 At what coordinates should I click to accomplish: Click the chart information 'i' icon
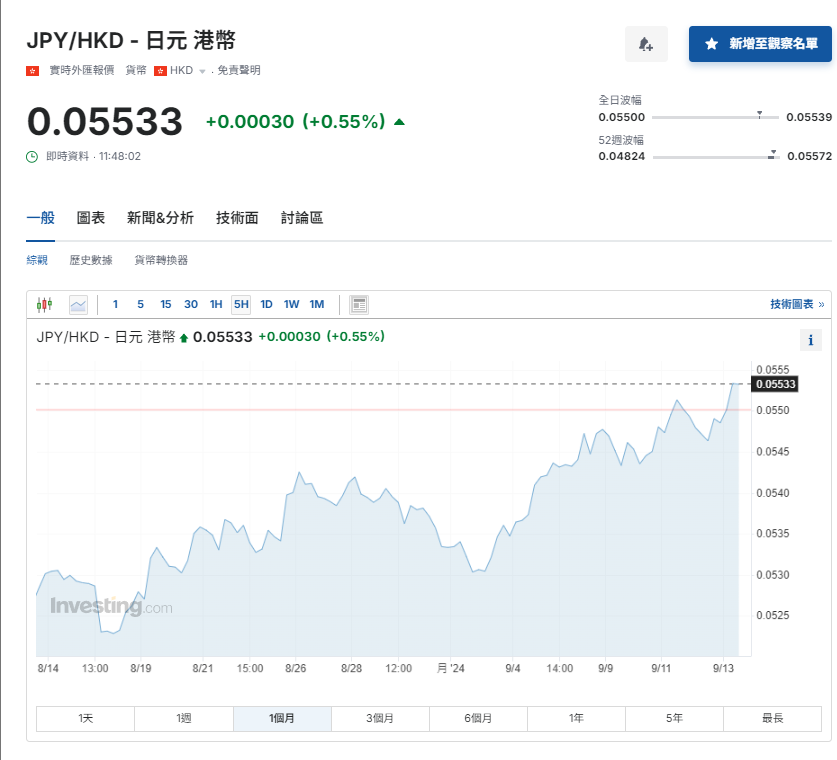[810, 340]
